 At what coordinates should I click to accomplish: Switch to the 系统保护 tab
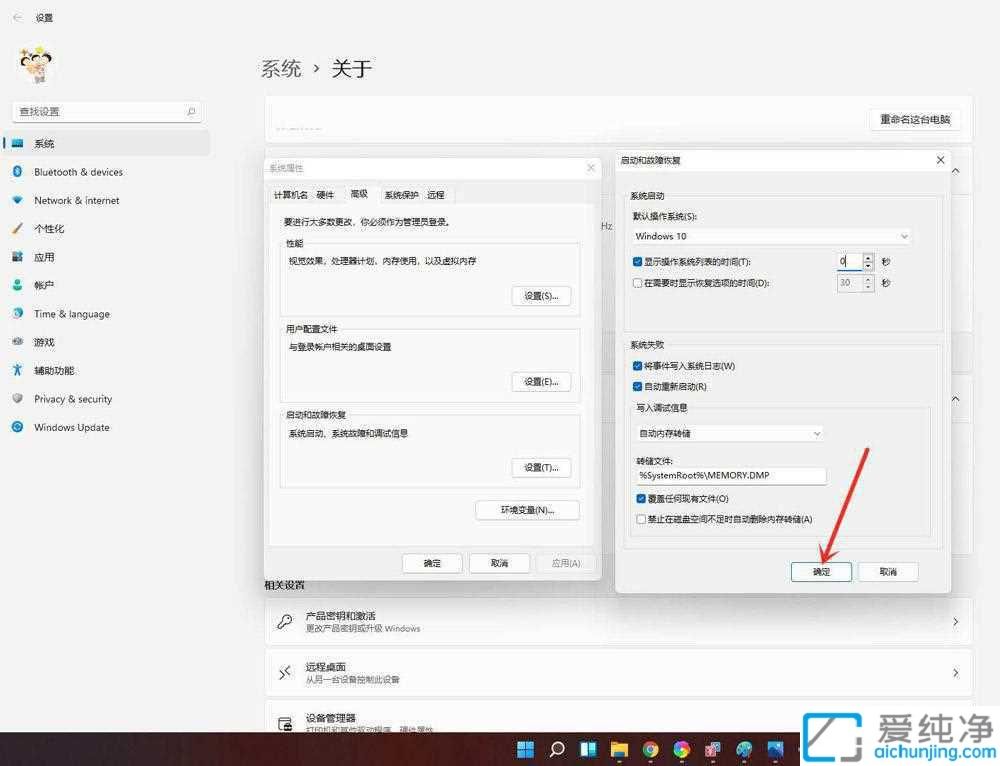pyautogui.click(x=401, y=195)
